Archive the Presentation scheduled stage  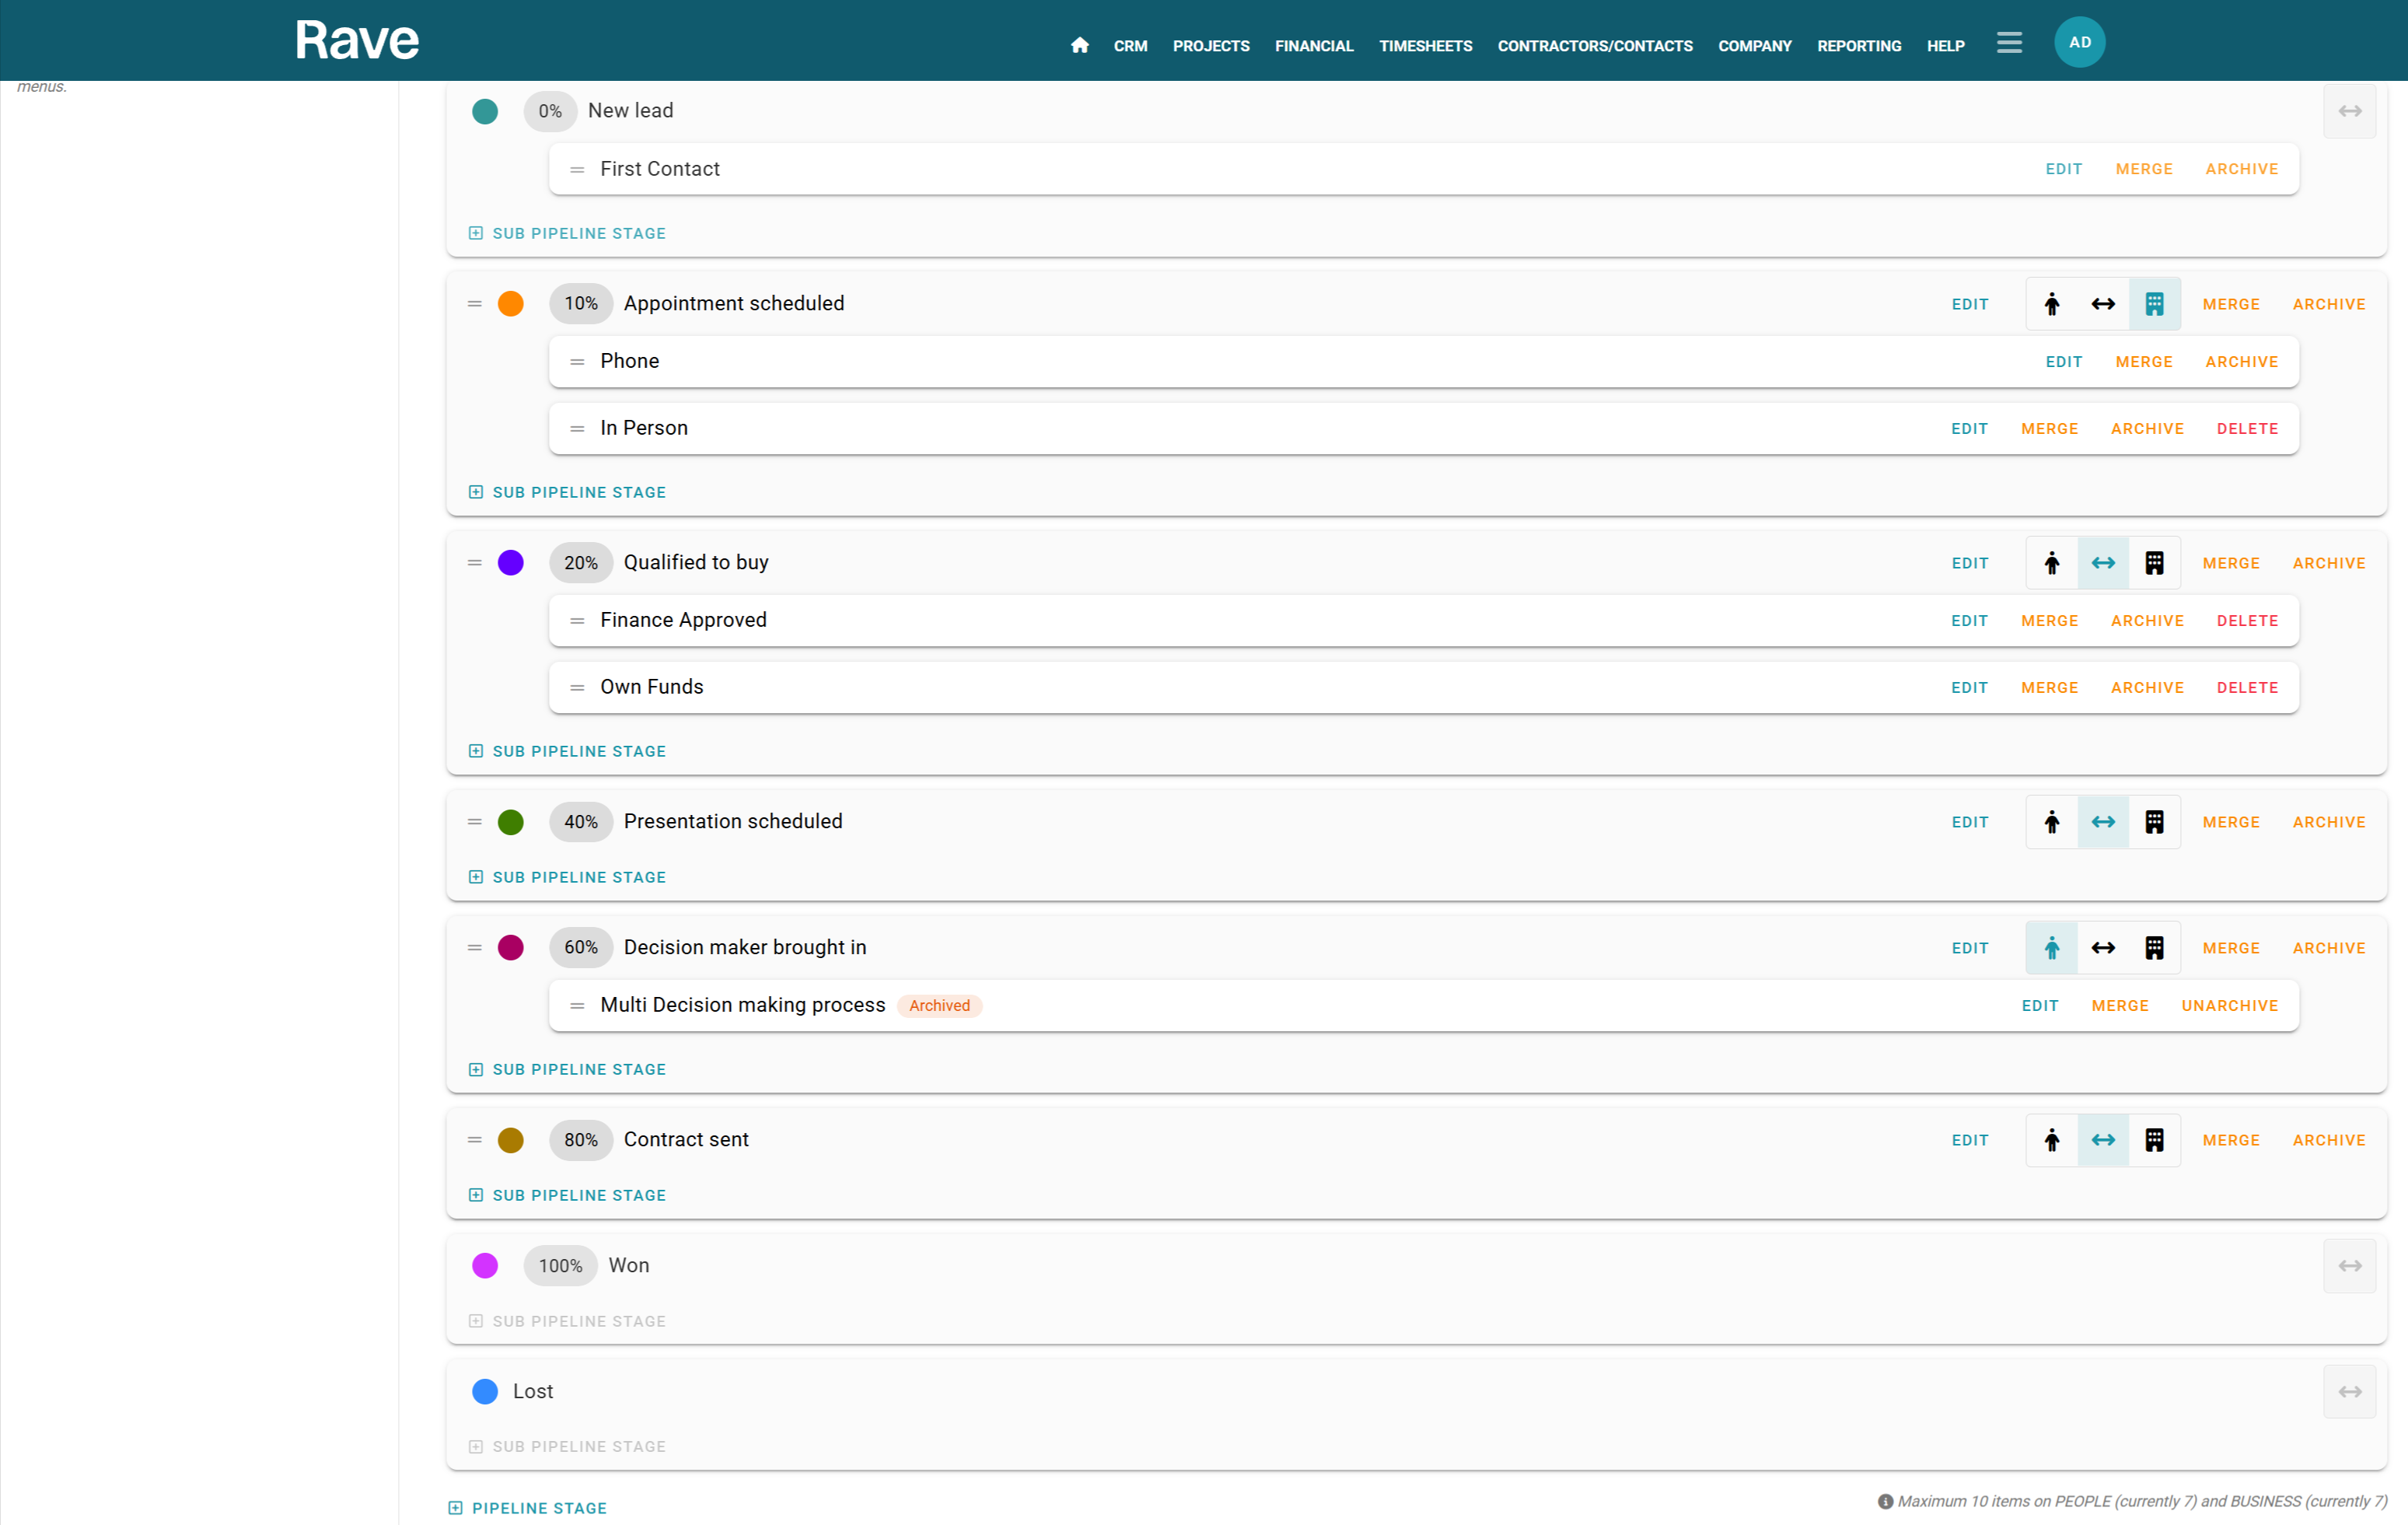click(2329, 822)
